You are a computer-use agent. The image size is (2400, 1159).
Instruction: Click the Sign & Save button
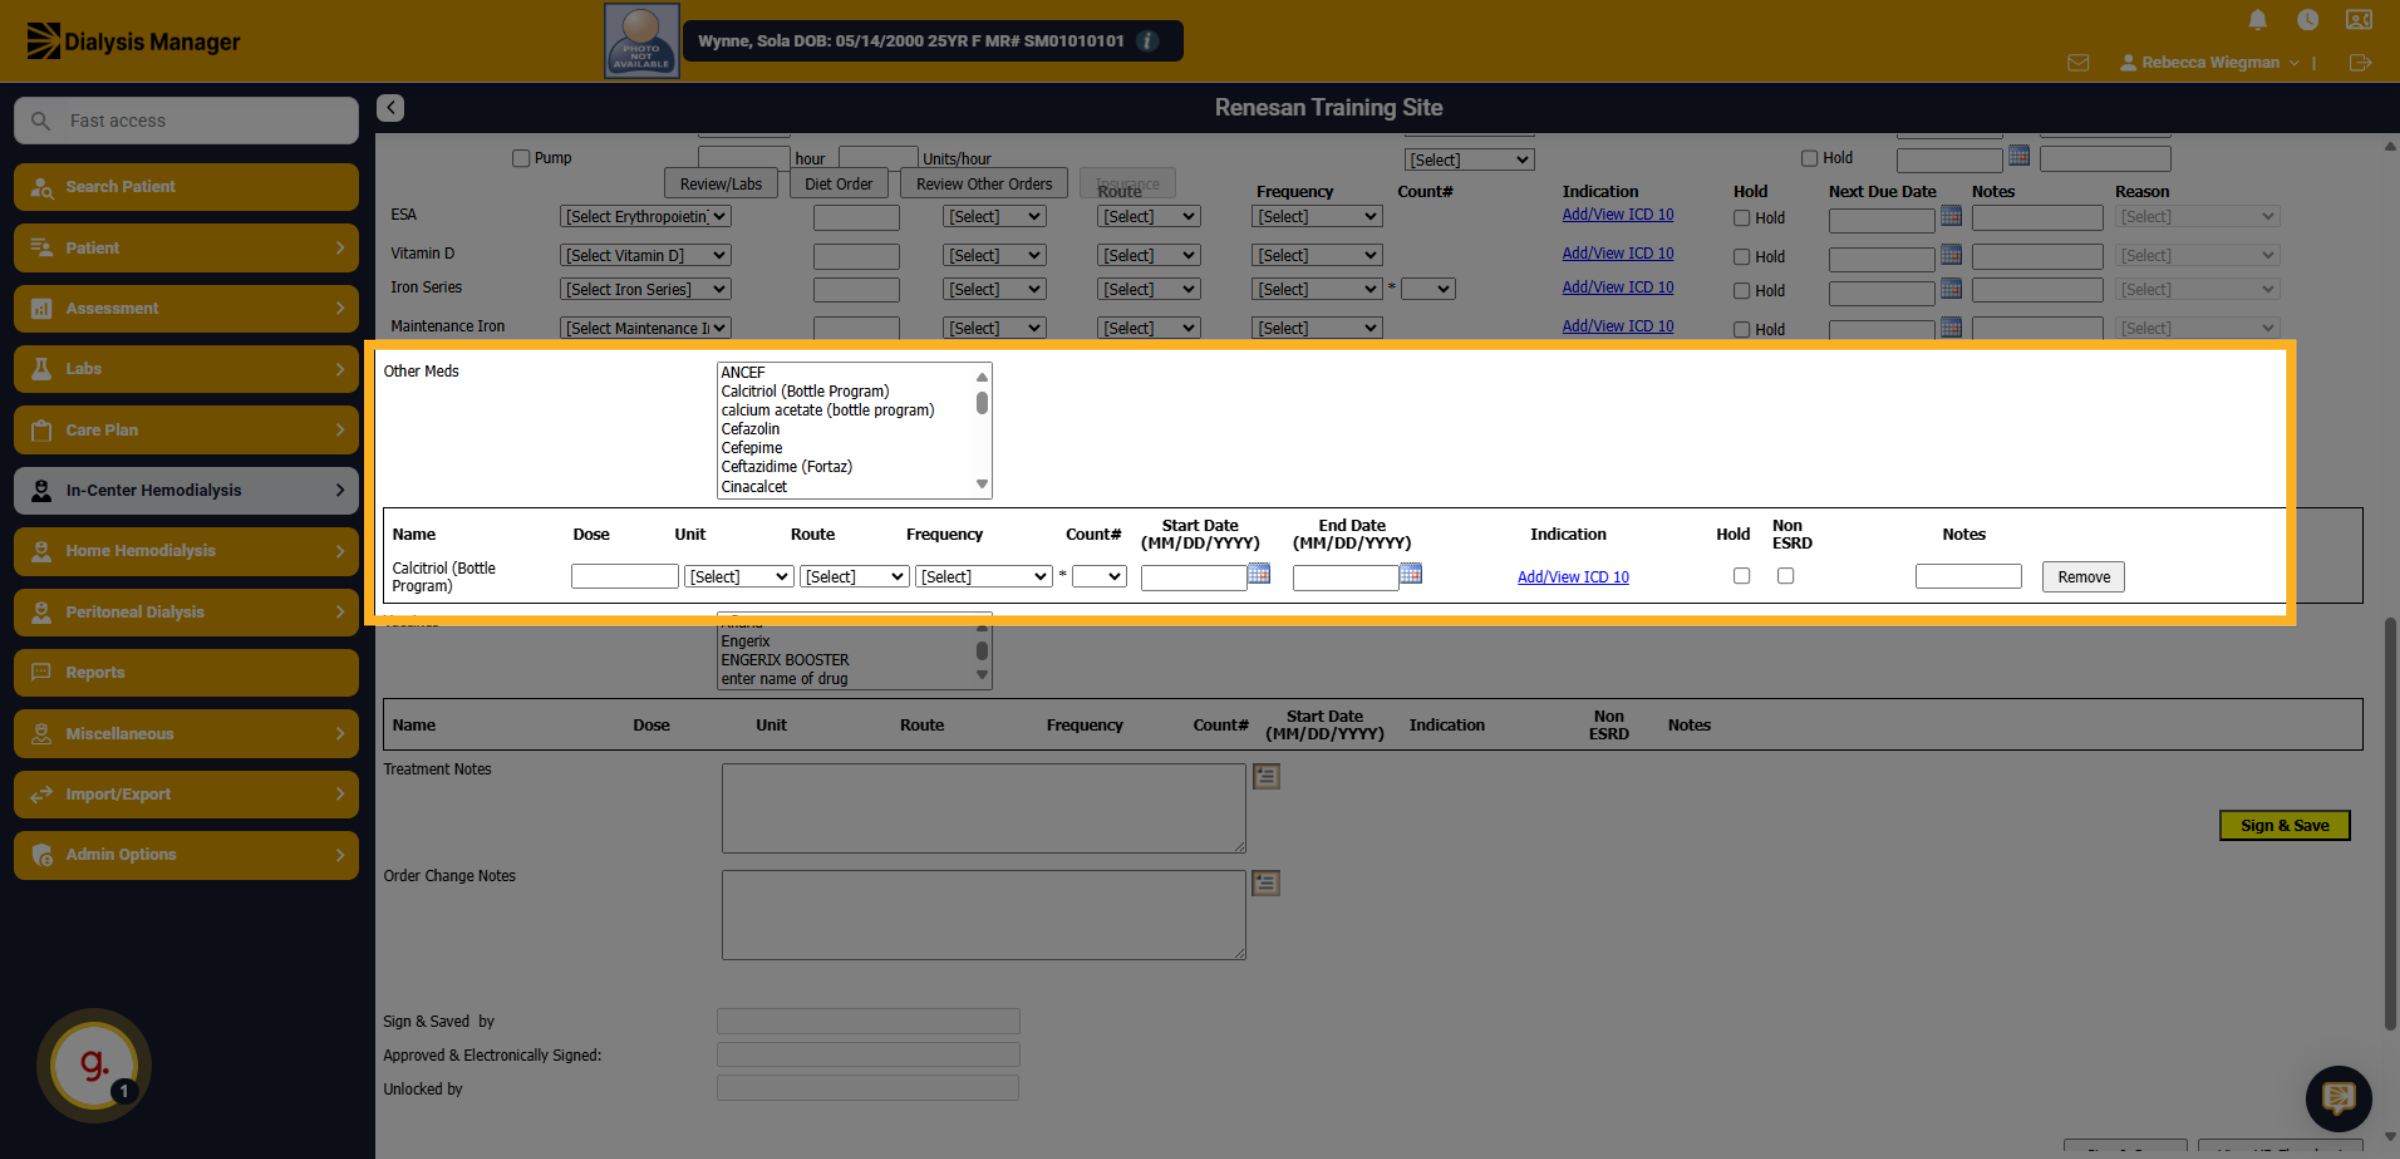[2285, 826]
